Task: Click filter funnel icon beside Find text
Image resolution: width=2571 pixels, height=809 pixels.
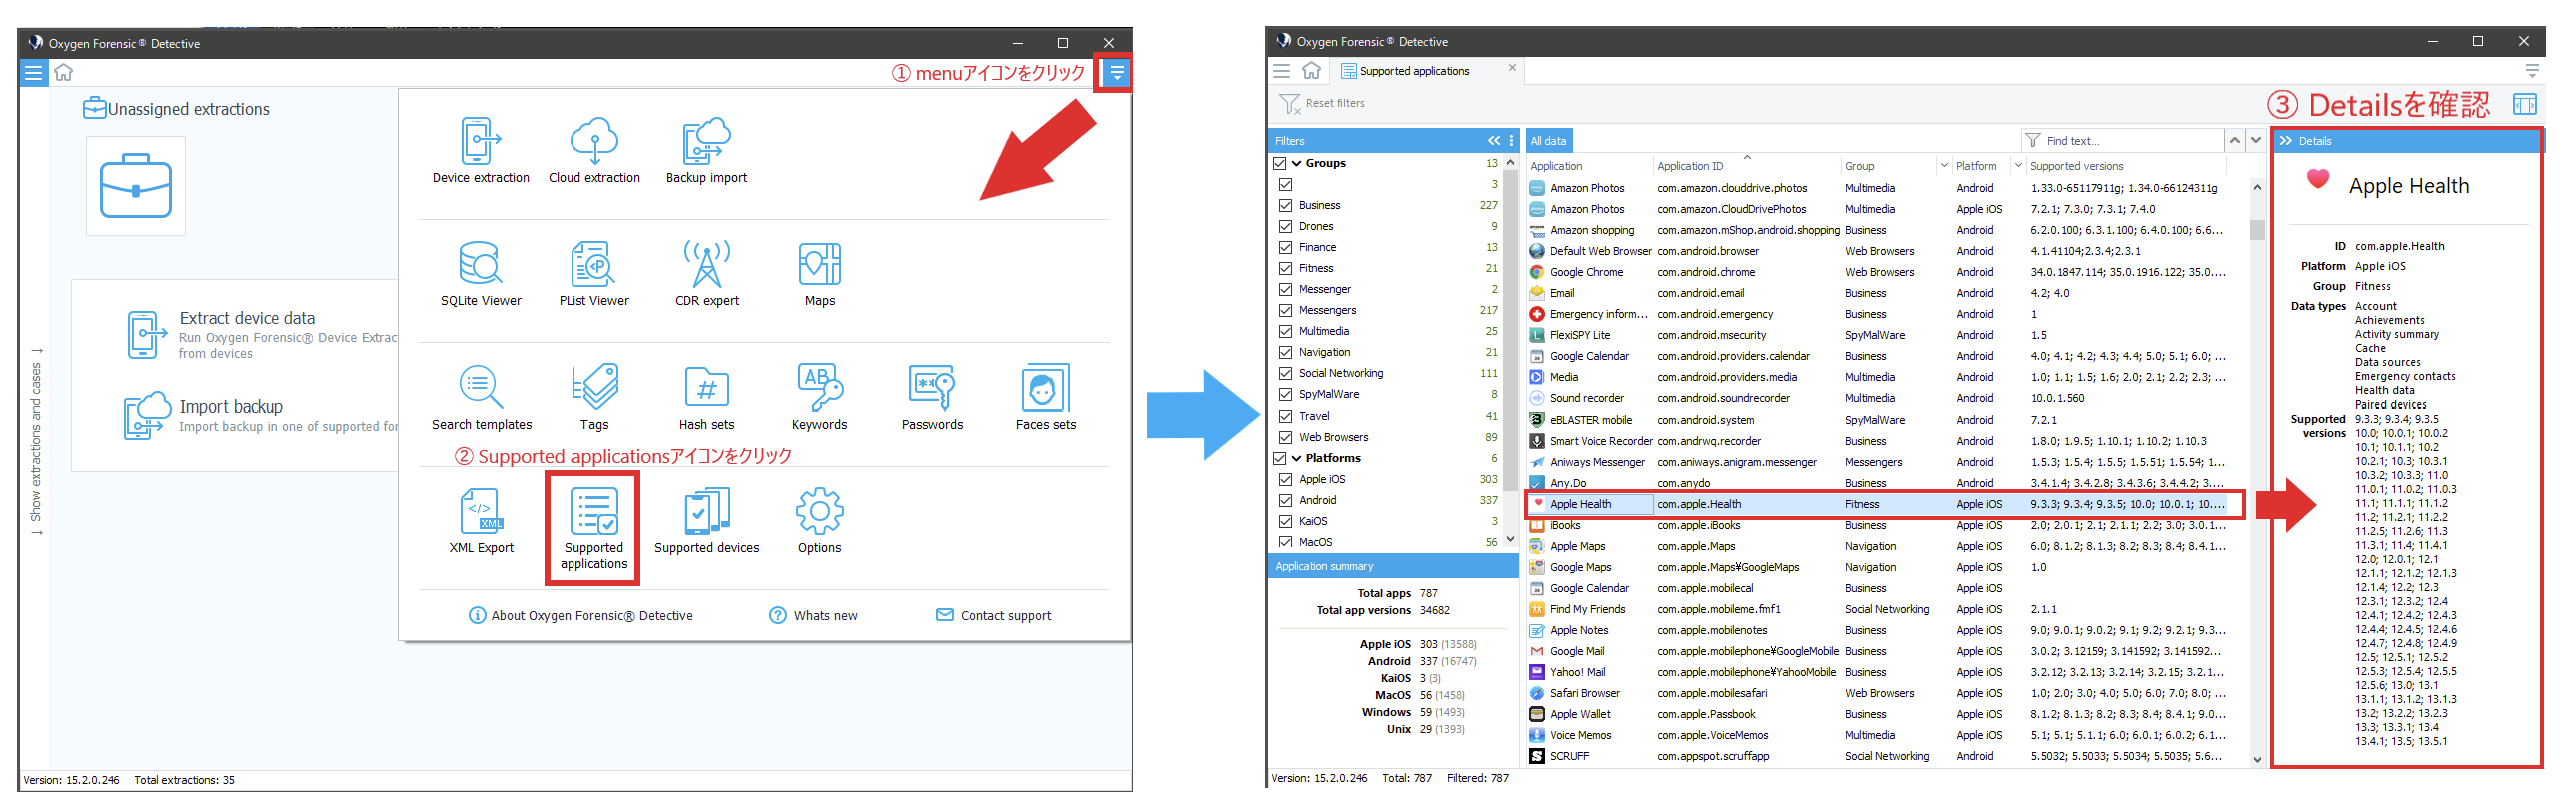Action: pyautogui.click(x=2033, y=140)
